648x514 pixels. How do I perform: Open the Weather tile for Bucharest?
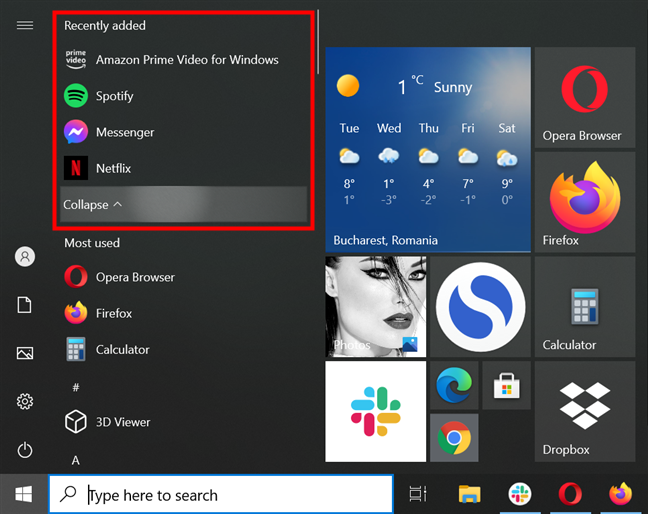427,150
